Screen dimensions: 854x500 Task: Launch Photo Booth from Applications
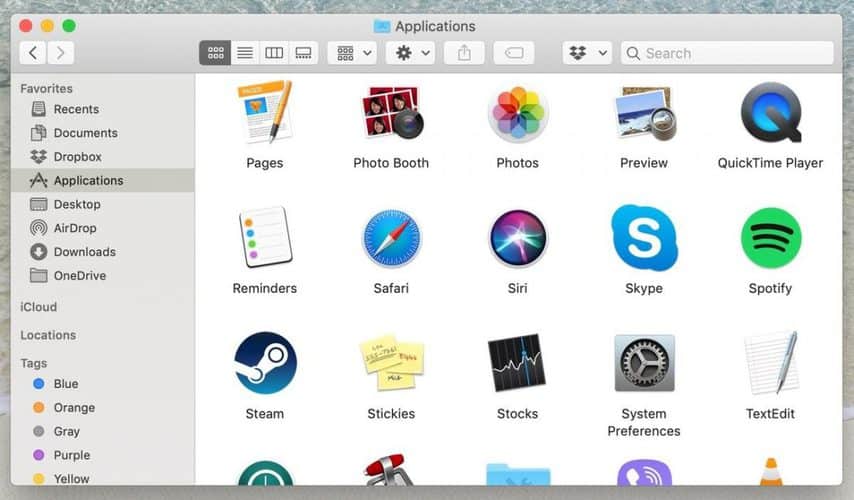[x=391, y=112]
